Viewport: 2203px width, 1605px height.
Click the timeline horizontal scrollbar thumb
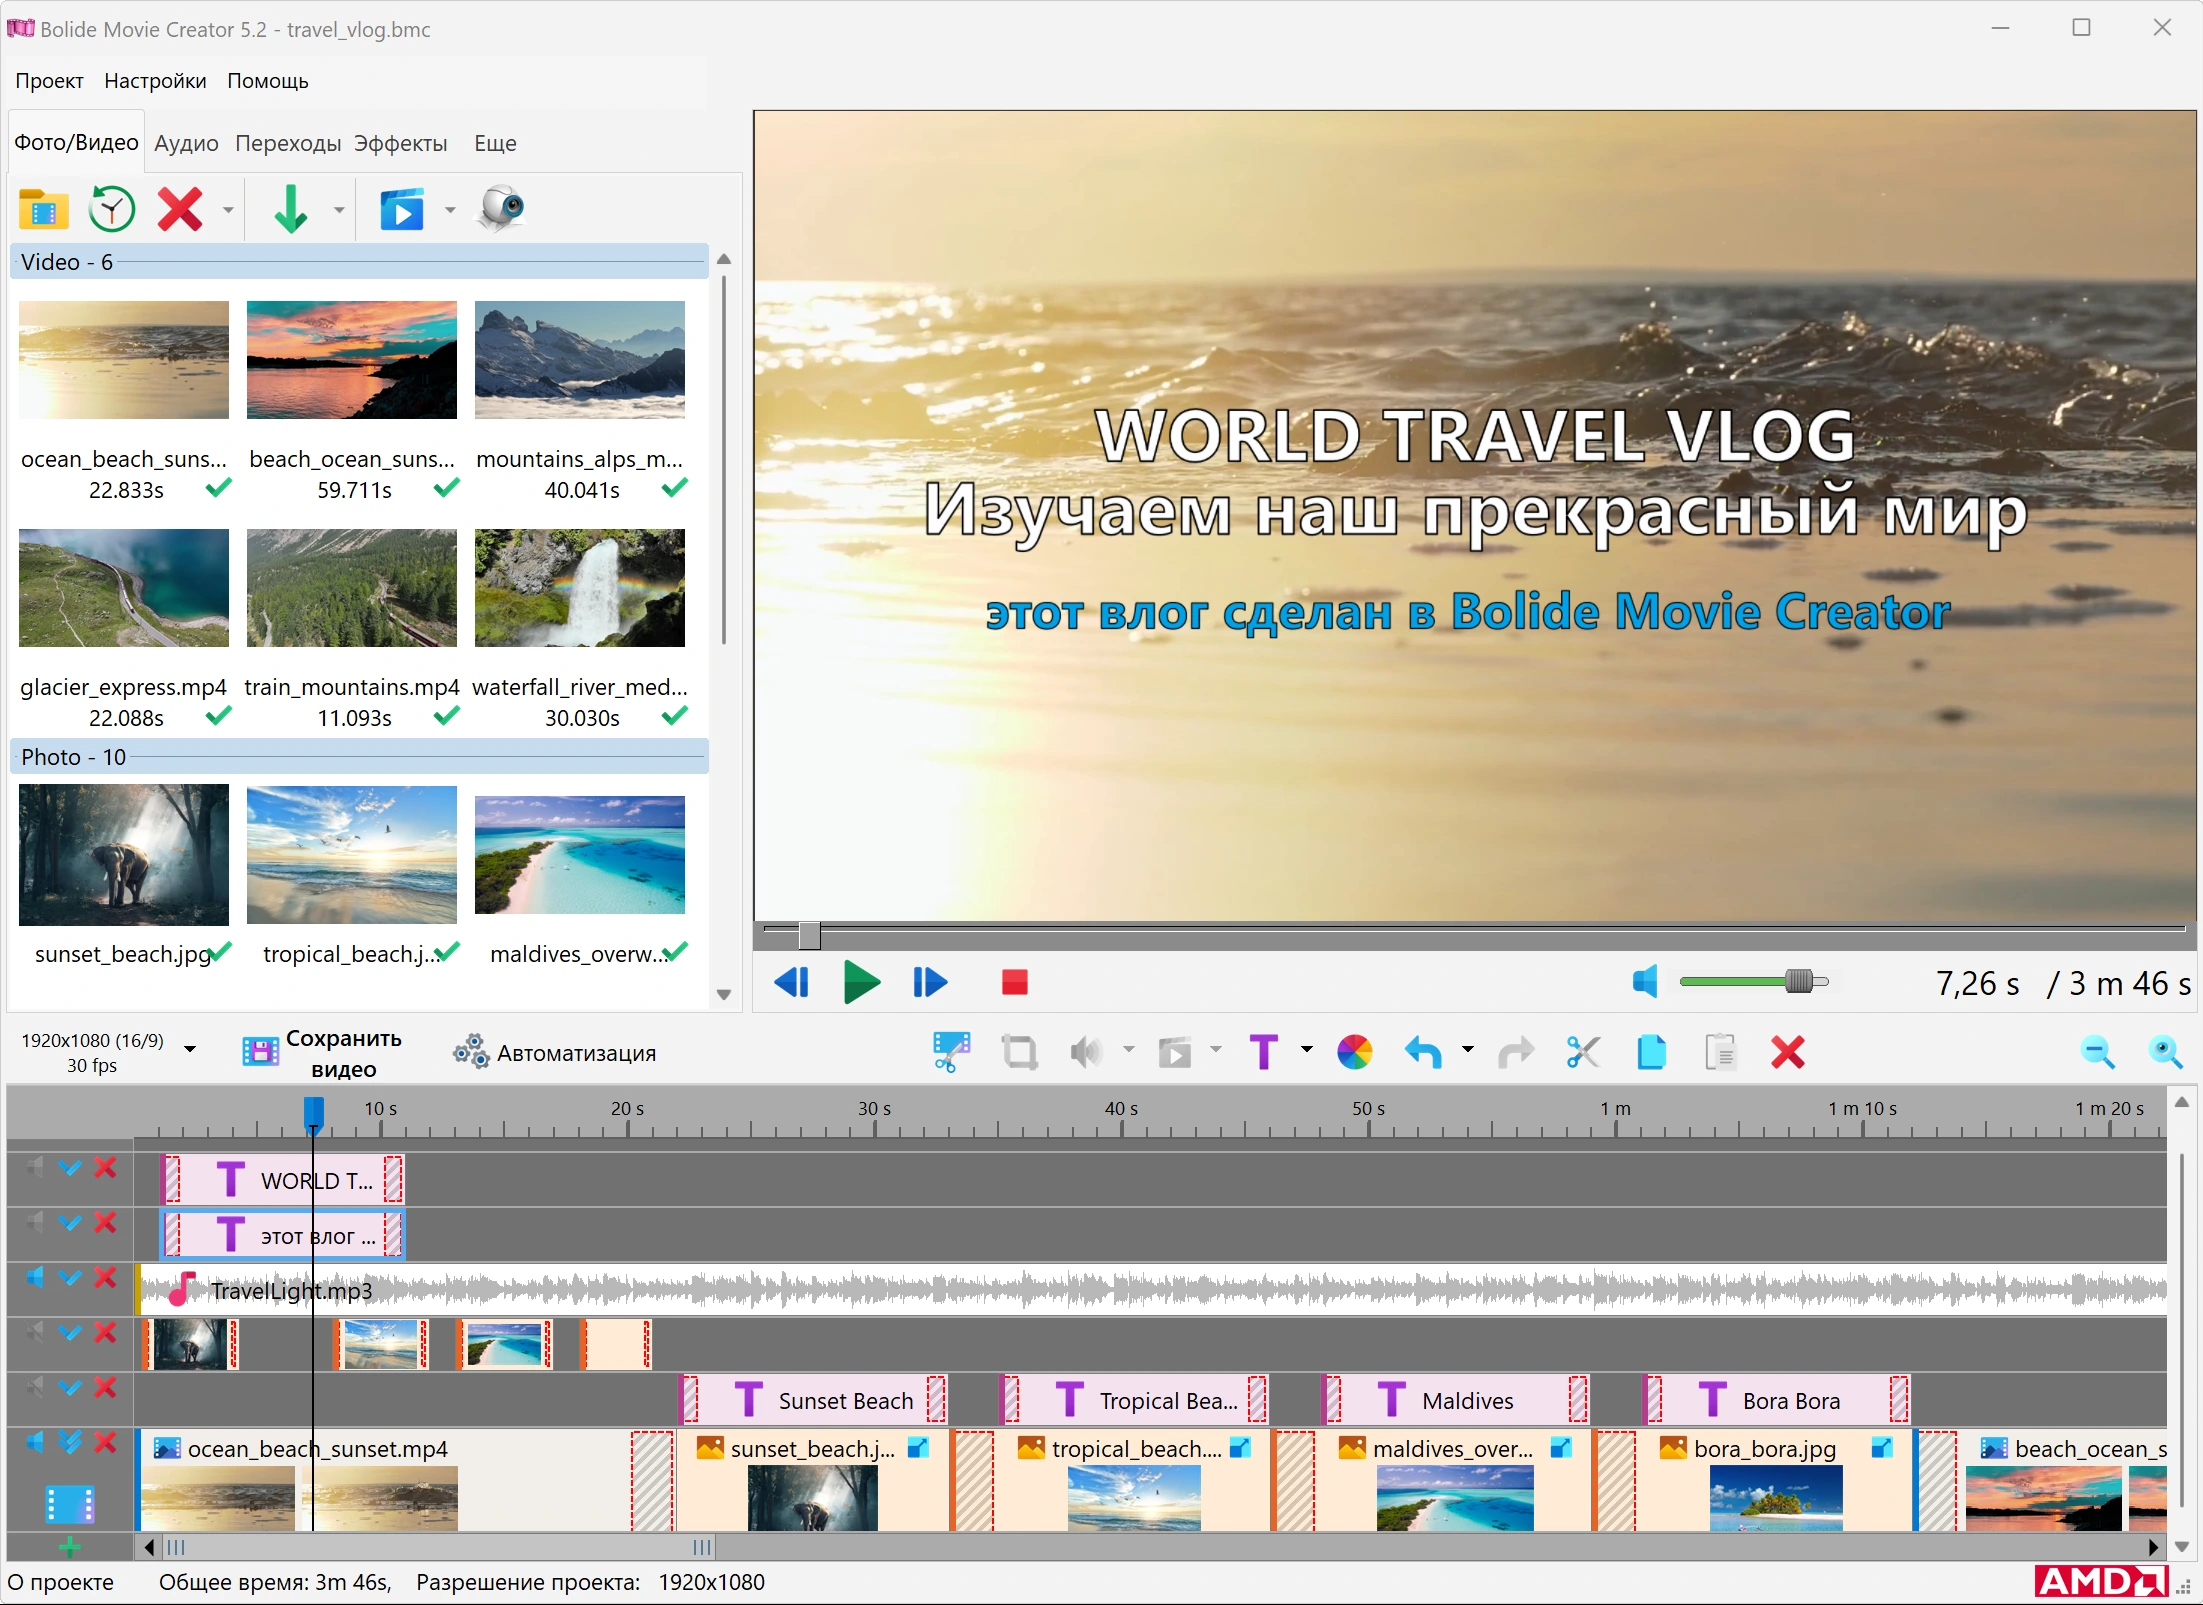[x=439, y=1548]
